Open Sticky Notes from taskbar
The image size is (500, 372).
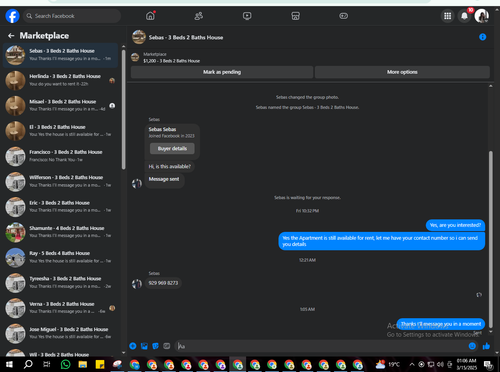coord(100,364)
